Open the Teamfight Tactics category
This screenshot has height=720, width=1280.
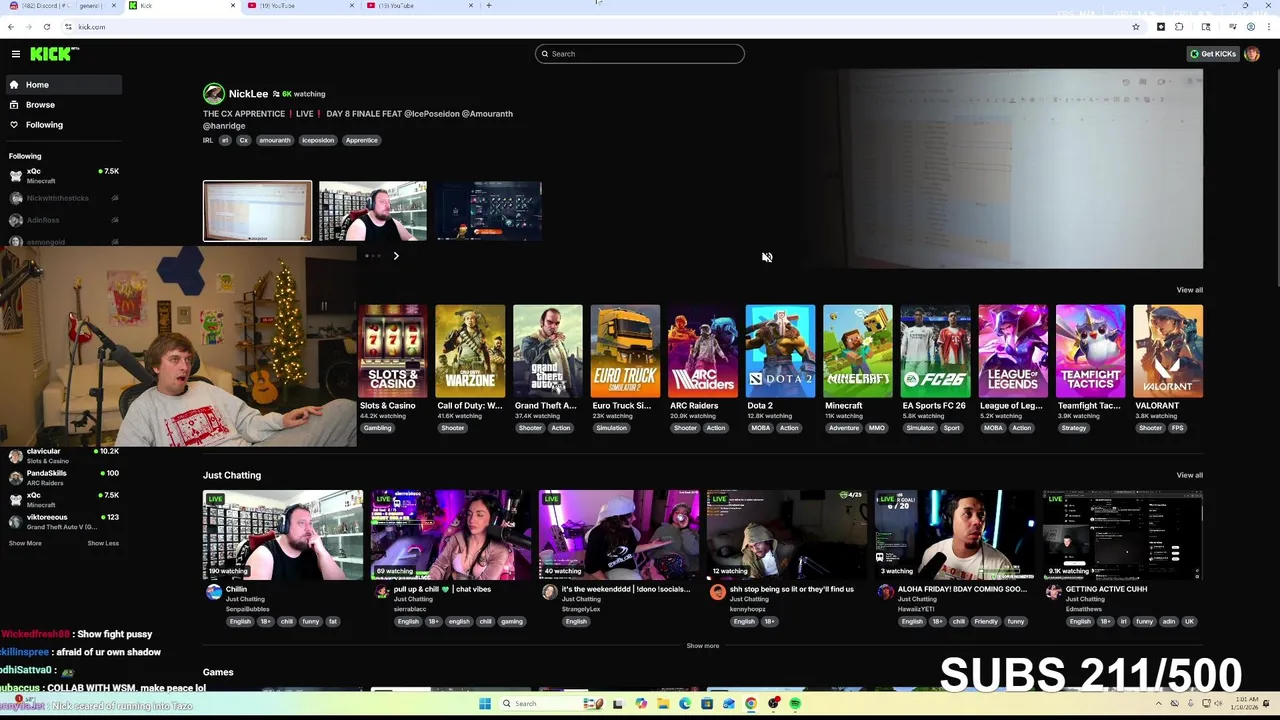click(x=1090, y=351)
